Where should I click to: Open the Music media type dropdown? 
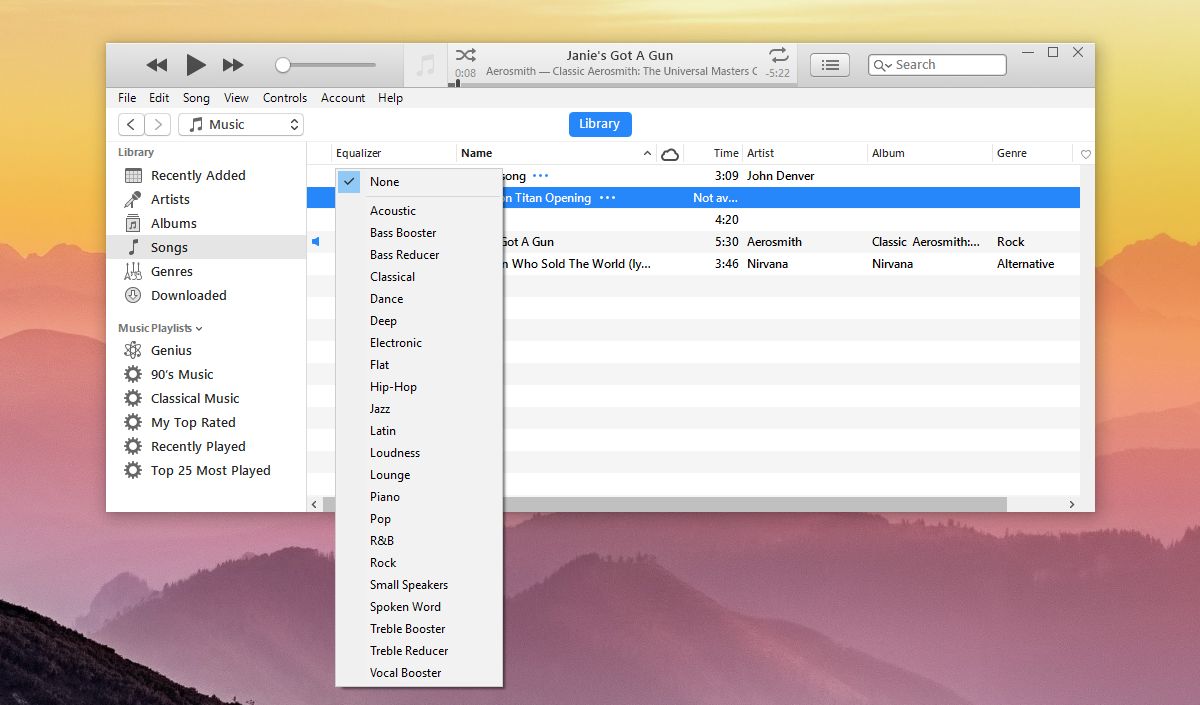(240, 124)
